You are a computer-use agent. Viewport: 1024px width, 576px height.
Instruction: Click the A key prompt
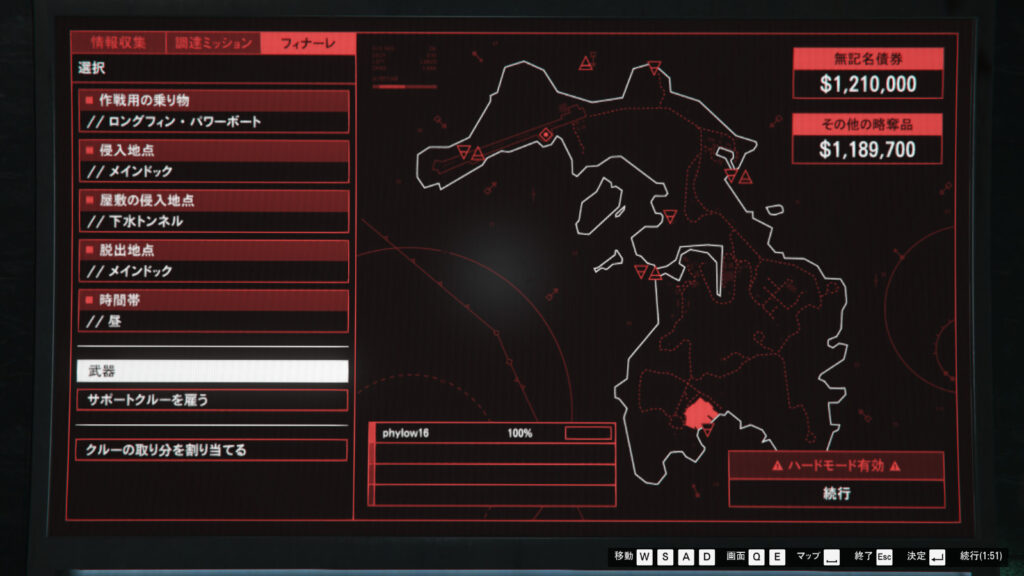[686, 556]
